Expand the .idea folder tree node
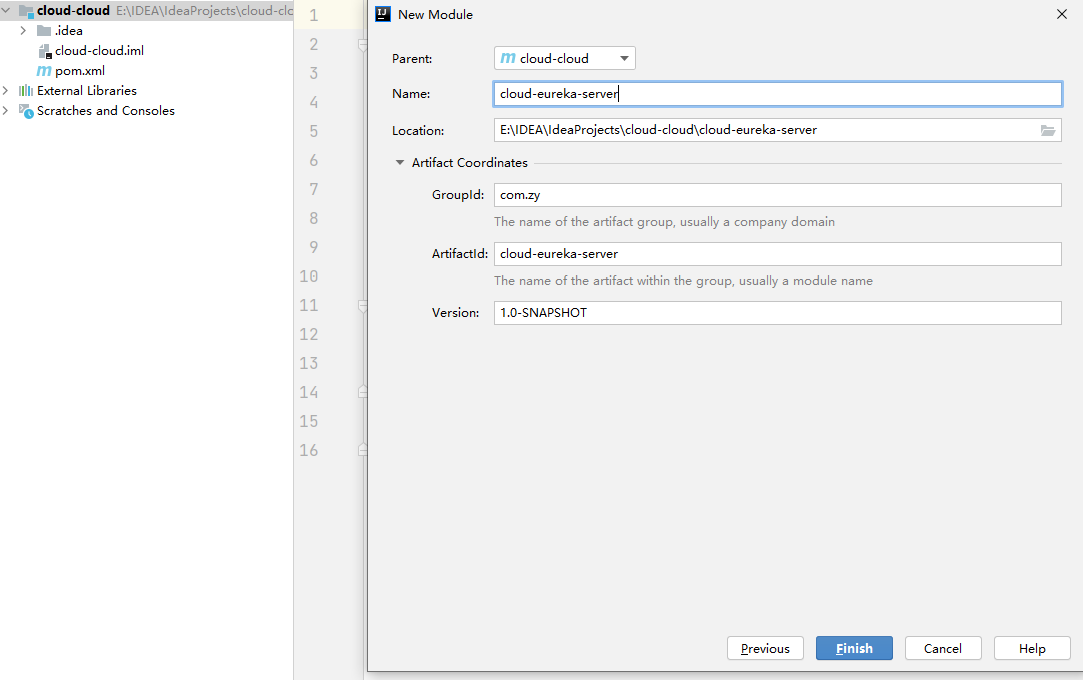 23,31
